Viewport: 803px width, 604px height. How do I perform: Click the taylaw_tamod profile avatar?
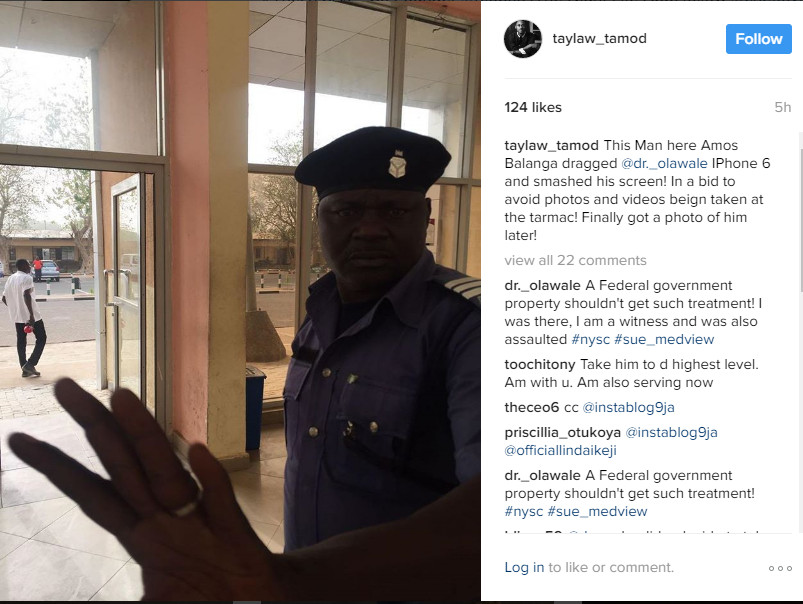[522, 39]
